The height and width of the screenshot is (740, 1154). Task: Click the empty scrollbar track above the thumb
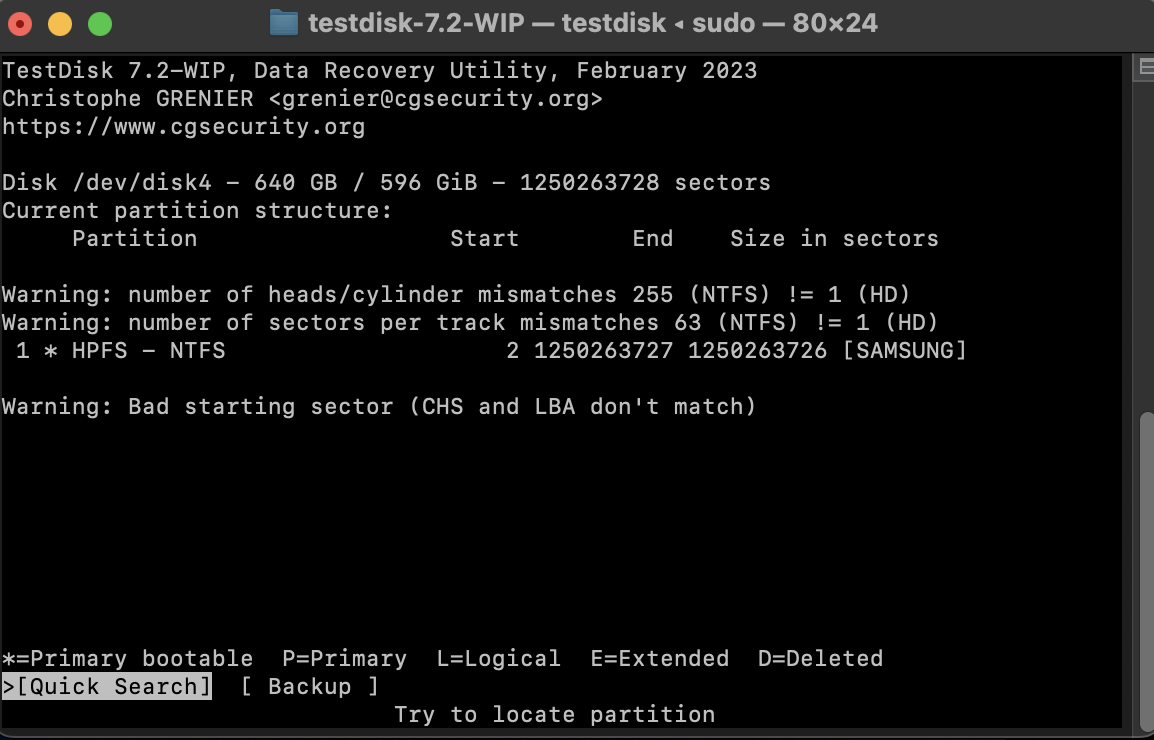pos(1146,243)
